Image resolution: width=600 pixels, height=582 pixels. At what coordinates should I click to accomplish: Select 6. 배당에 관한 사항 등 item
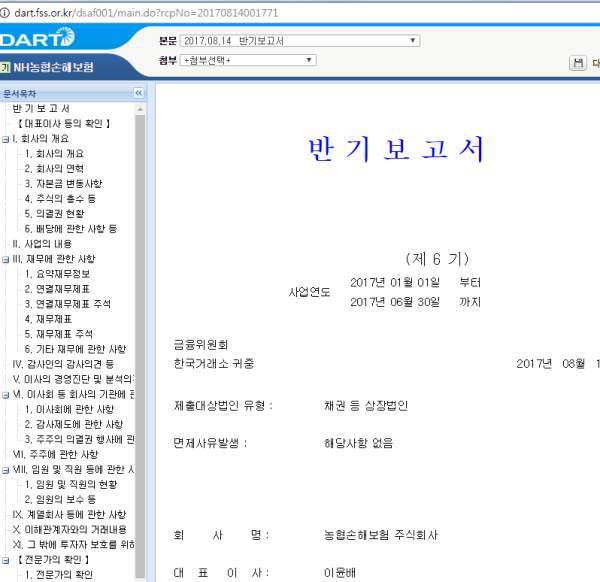tap(71, 229)
